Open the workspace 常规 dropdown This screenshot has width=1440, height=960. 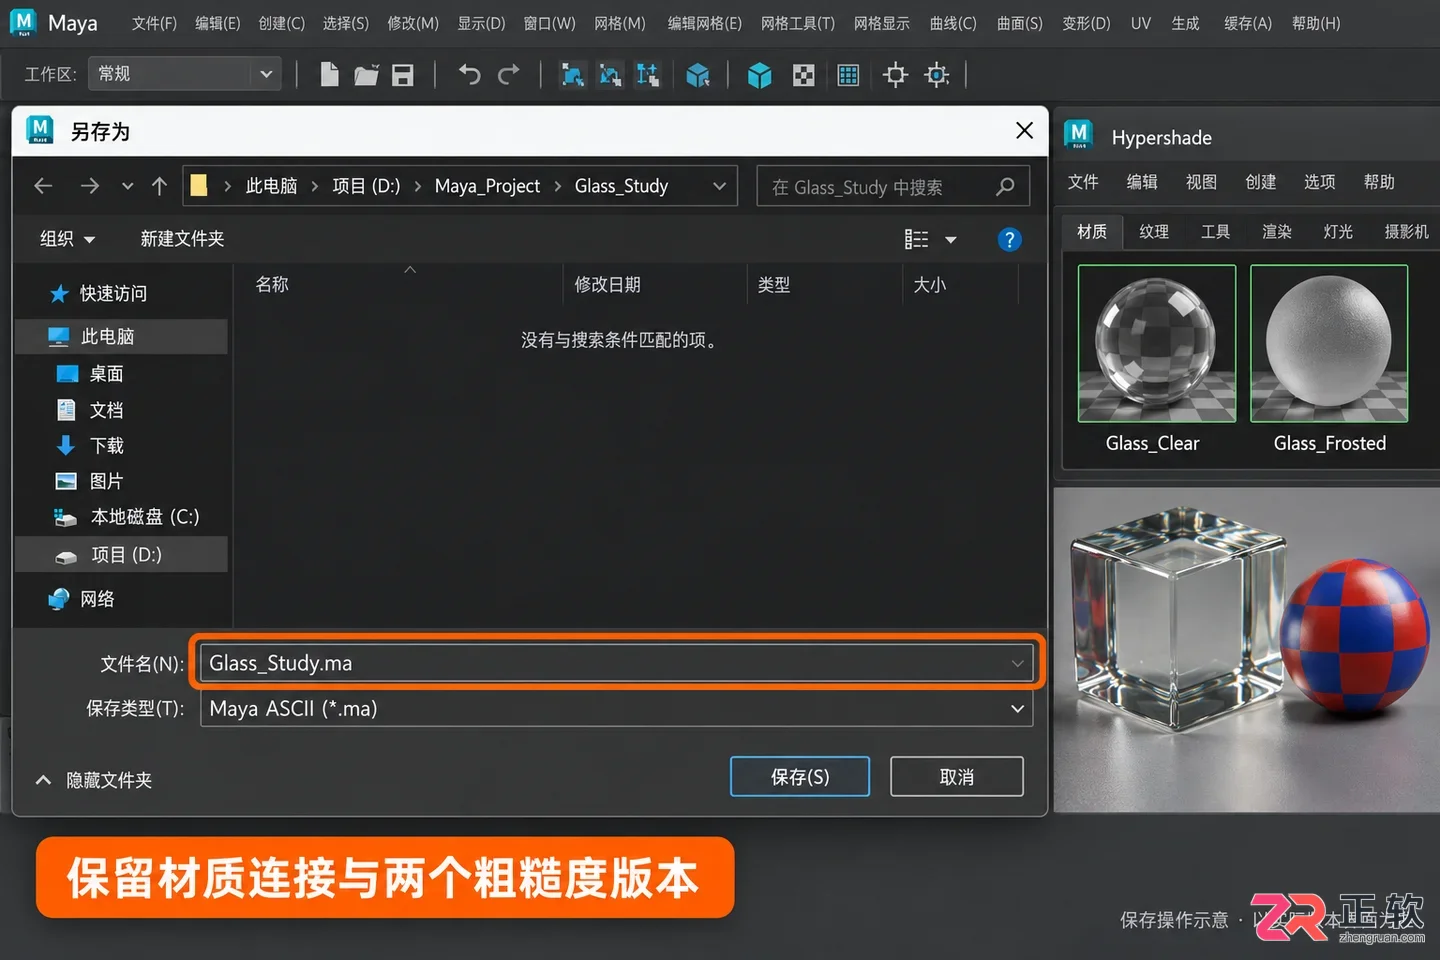click(x=185, y=74)
